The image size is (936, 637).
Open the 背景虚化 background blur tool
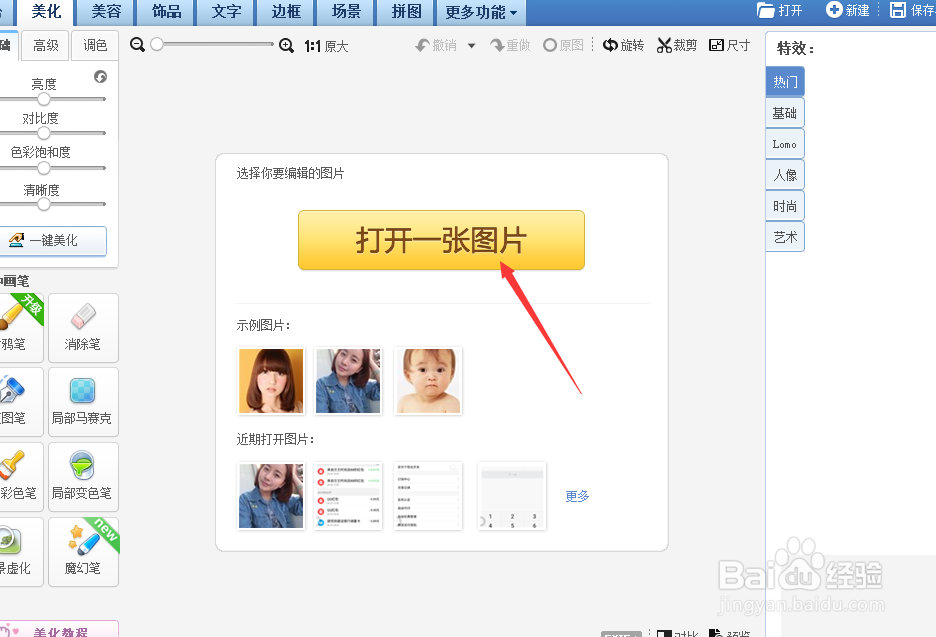tap(13, 551)
